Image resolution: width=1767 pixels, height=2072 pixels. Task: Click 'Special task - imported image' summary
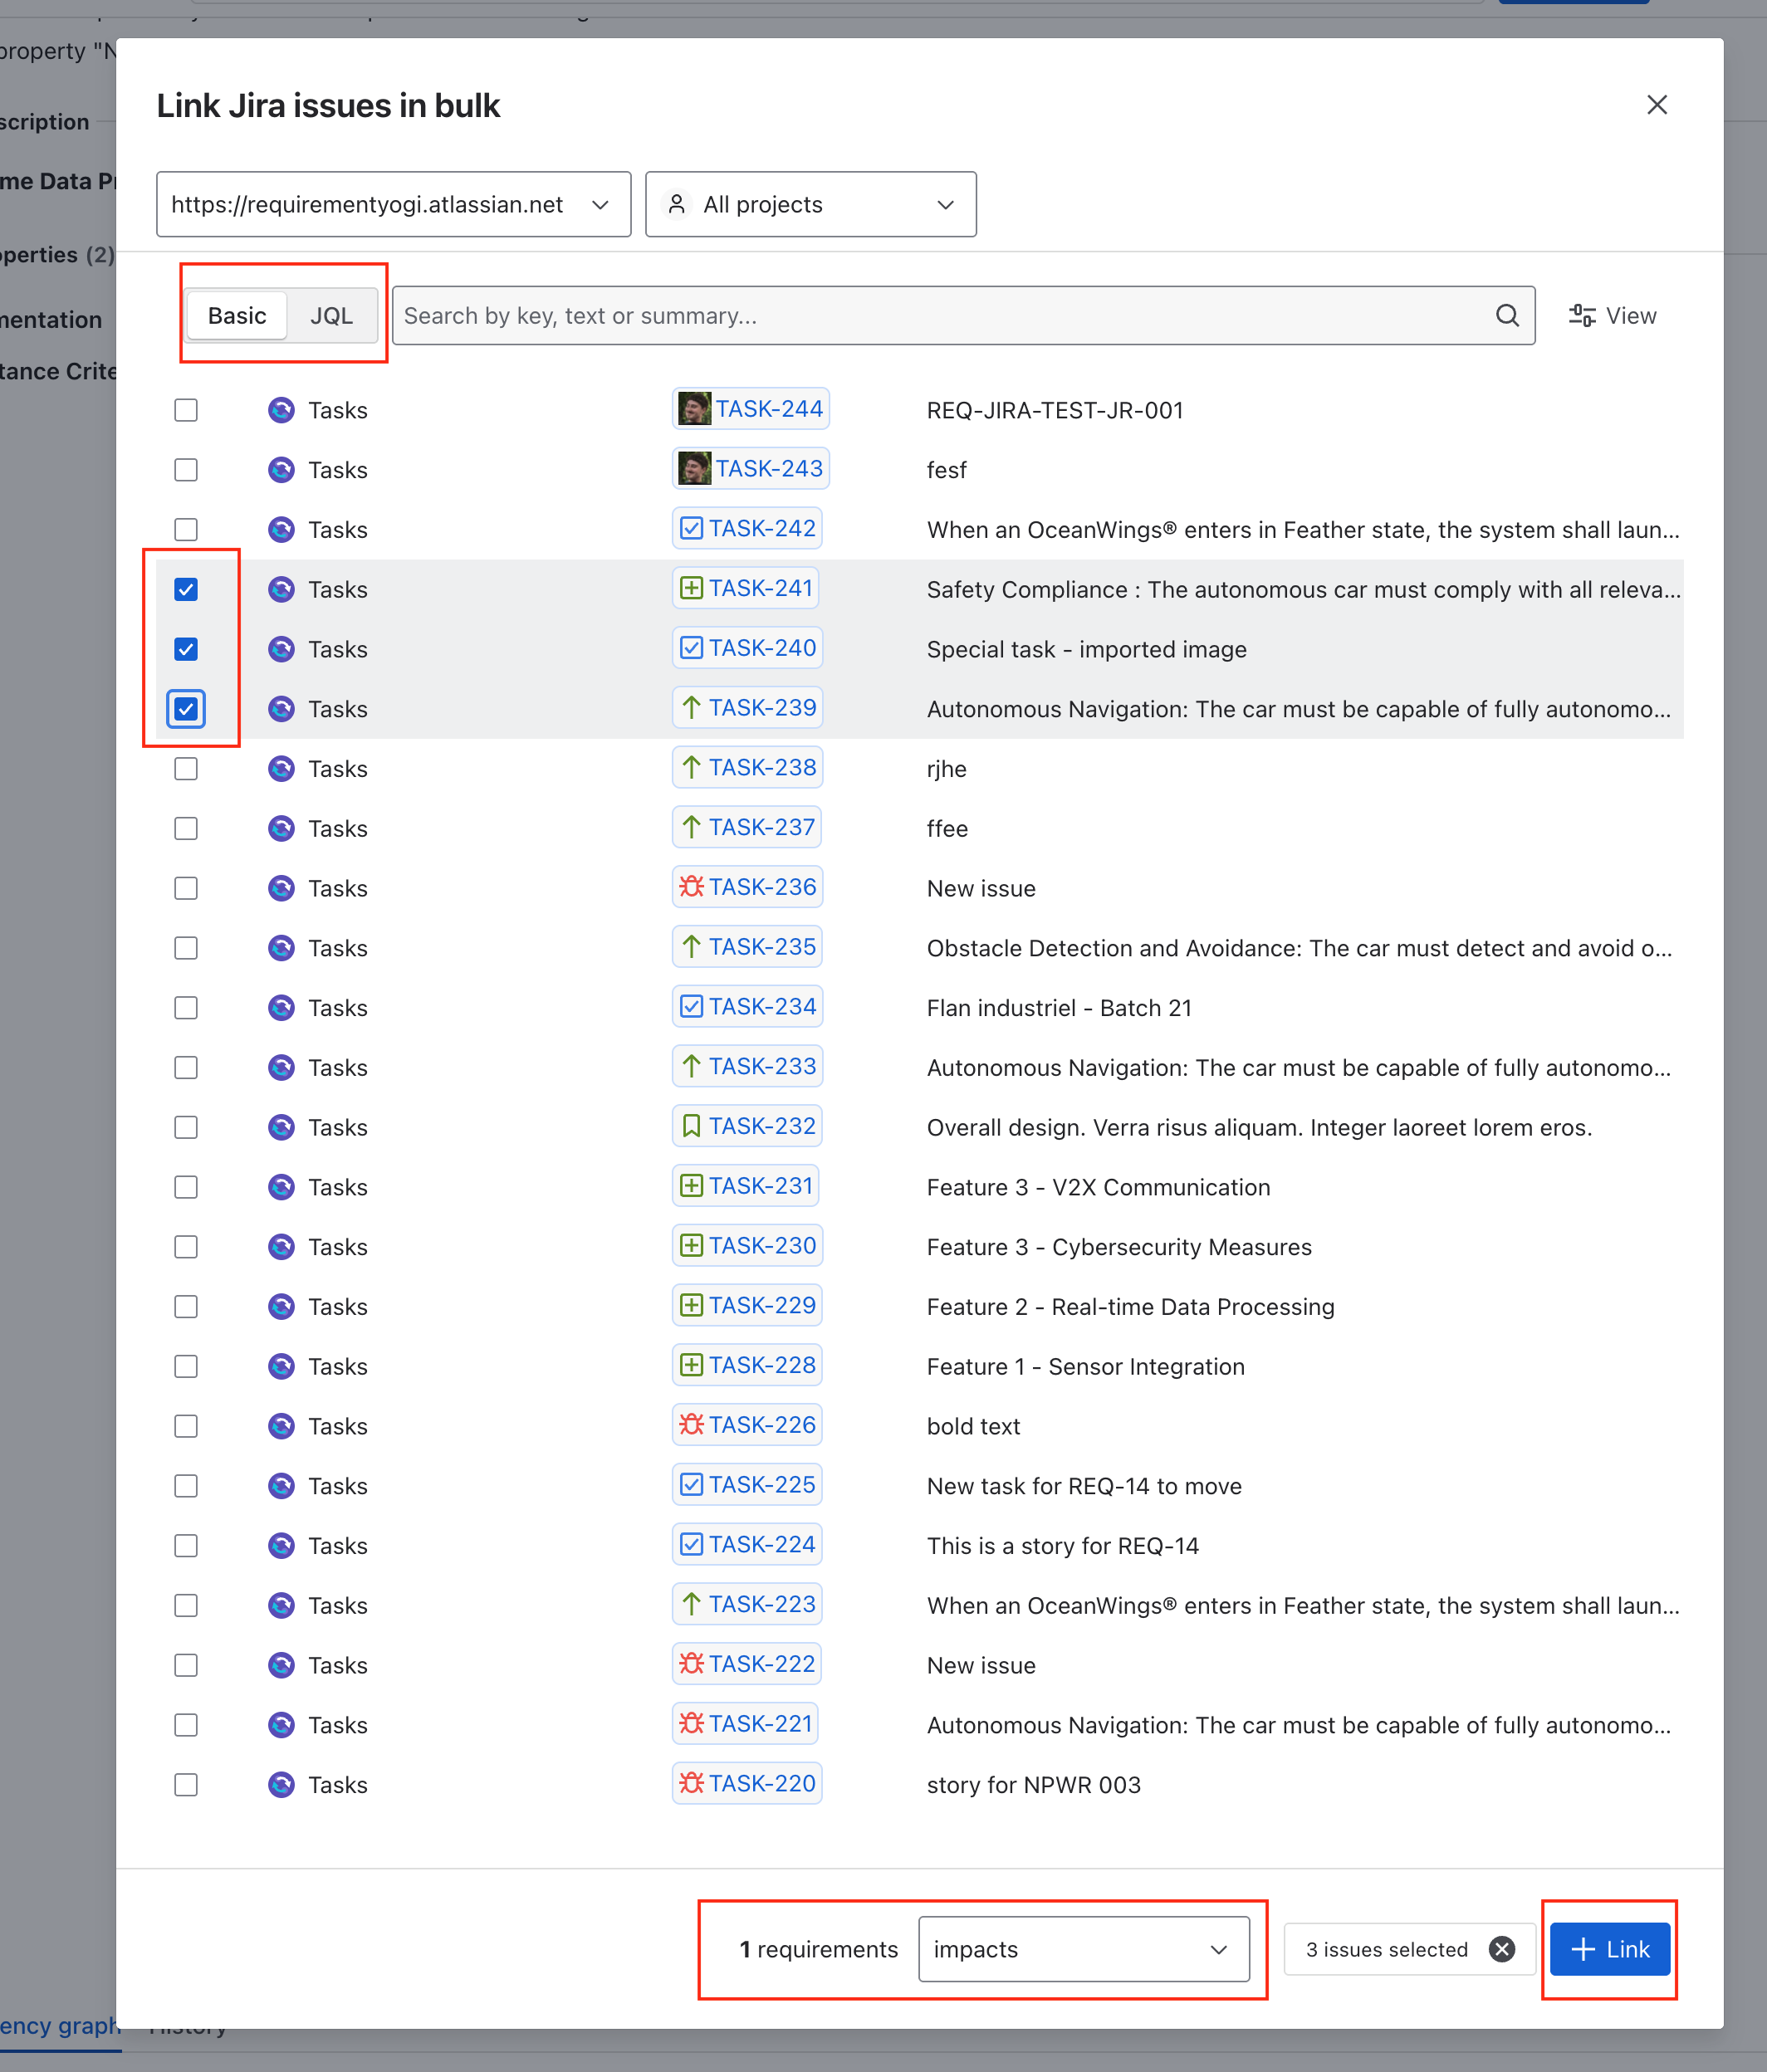(x=1086, y=649)
